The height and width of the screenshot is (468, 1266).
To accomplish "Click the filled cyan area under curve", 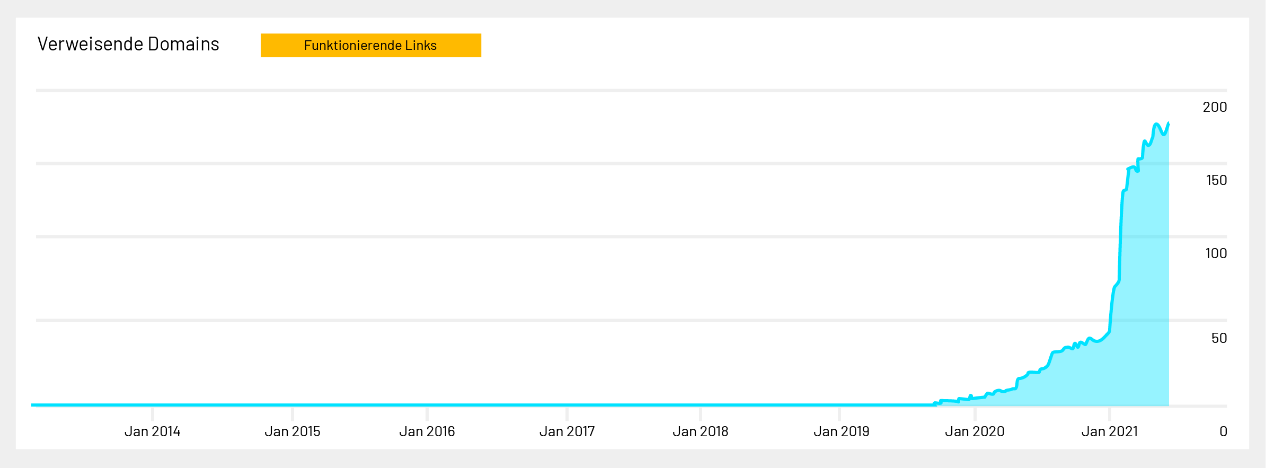I will pyautogui.click(x=1140, y=300).
